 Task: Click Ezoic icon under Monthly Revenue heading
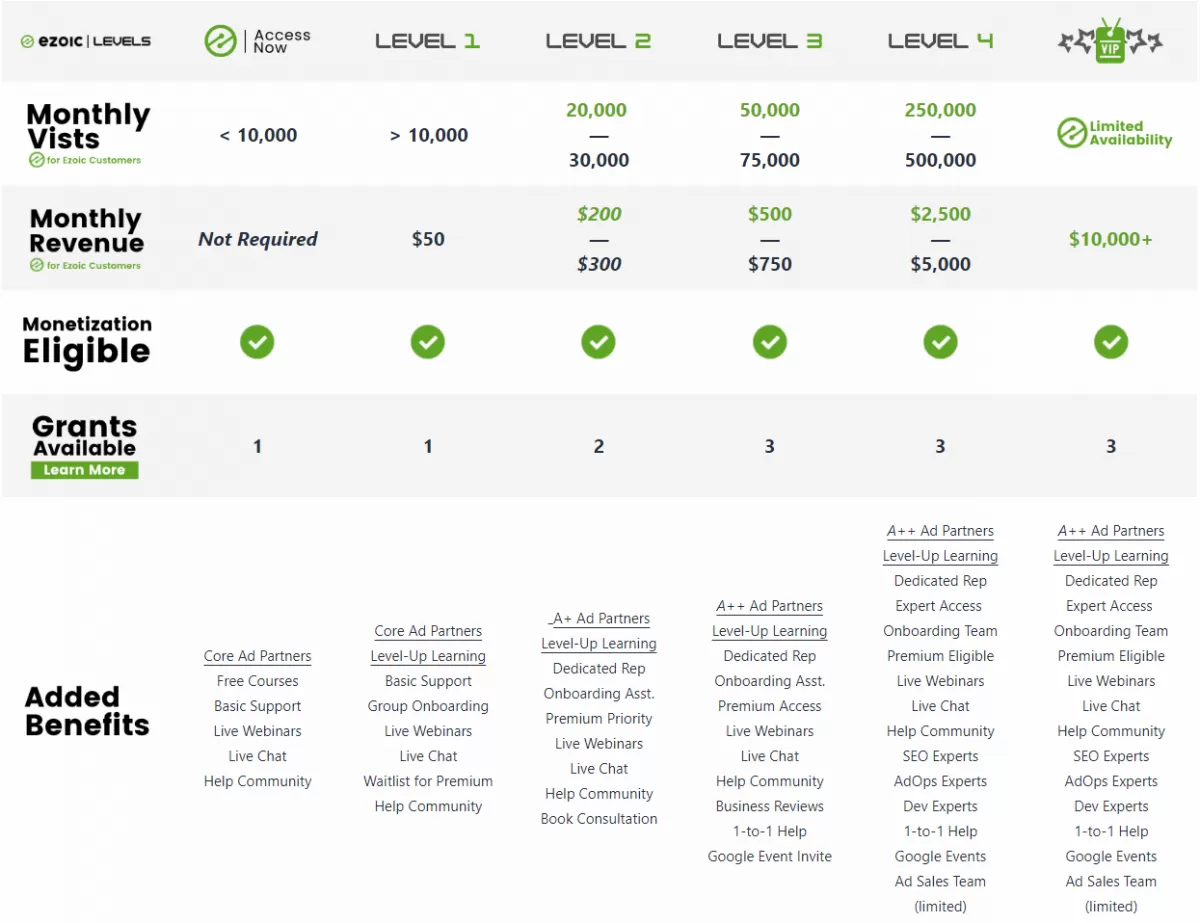pyautogui.click(x=36, y=265)
